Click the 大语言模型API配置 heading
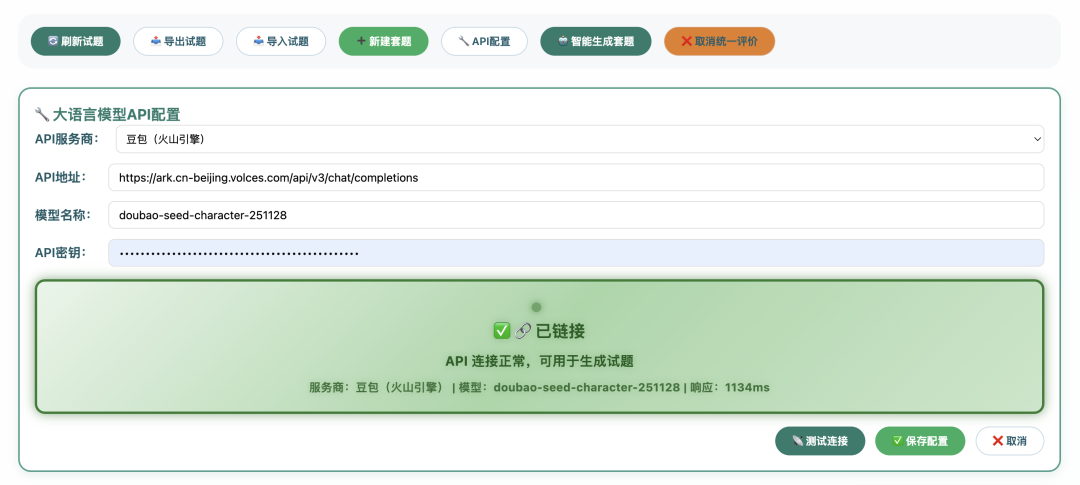Screen dimensions: 1080x485 point(116,114)
